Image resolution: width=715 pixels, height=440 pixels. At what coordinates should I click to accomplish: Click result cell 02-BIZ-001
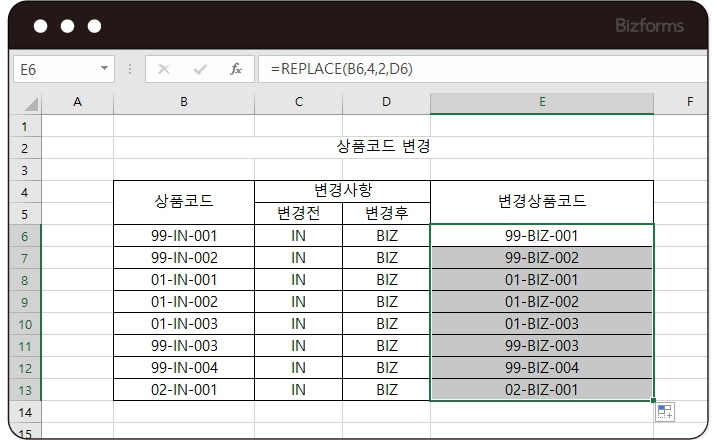click(x=542, y=390)
